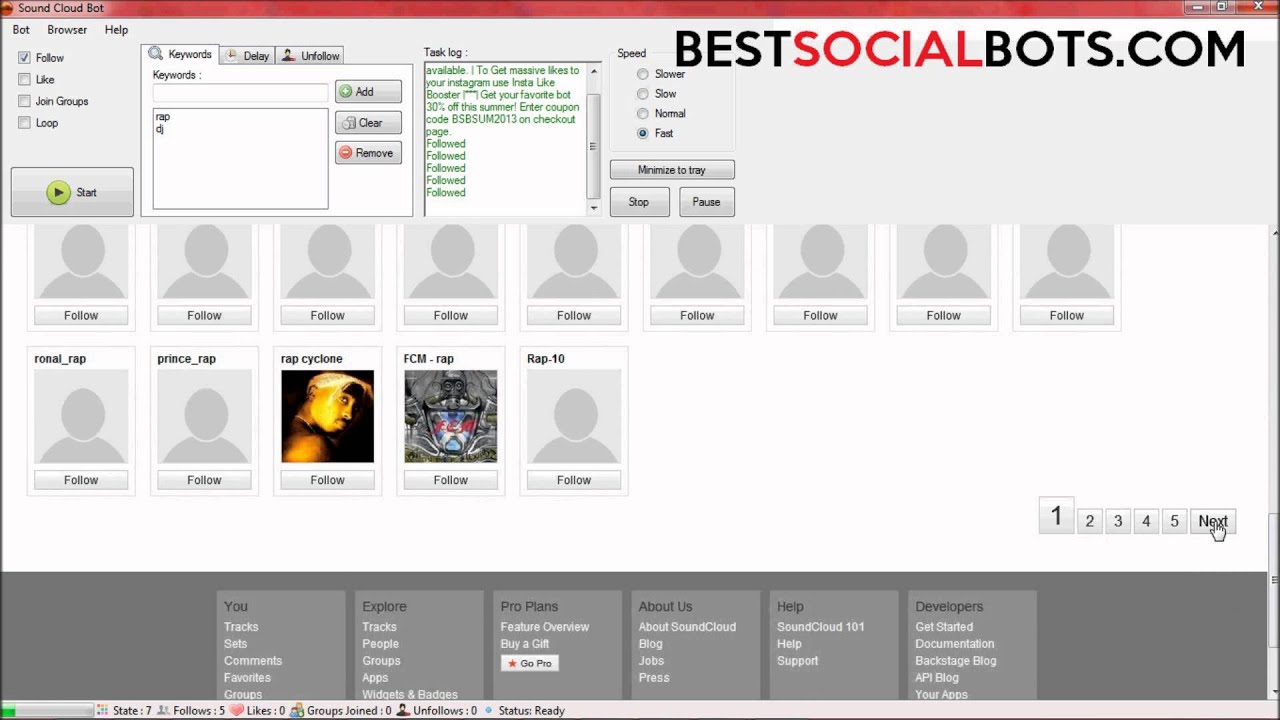The image size is (1280, 720).
Task: Click Task log scrollbar up arrow
Action: [594, 72]
